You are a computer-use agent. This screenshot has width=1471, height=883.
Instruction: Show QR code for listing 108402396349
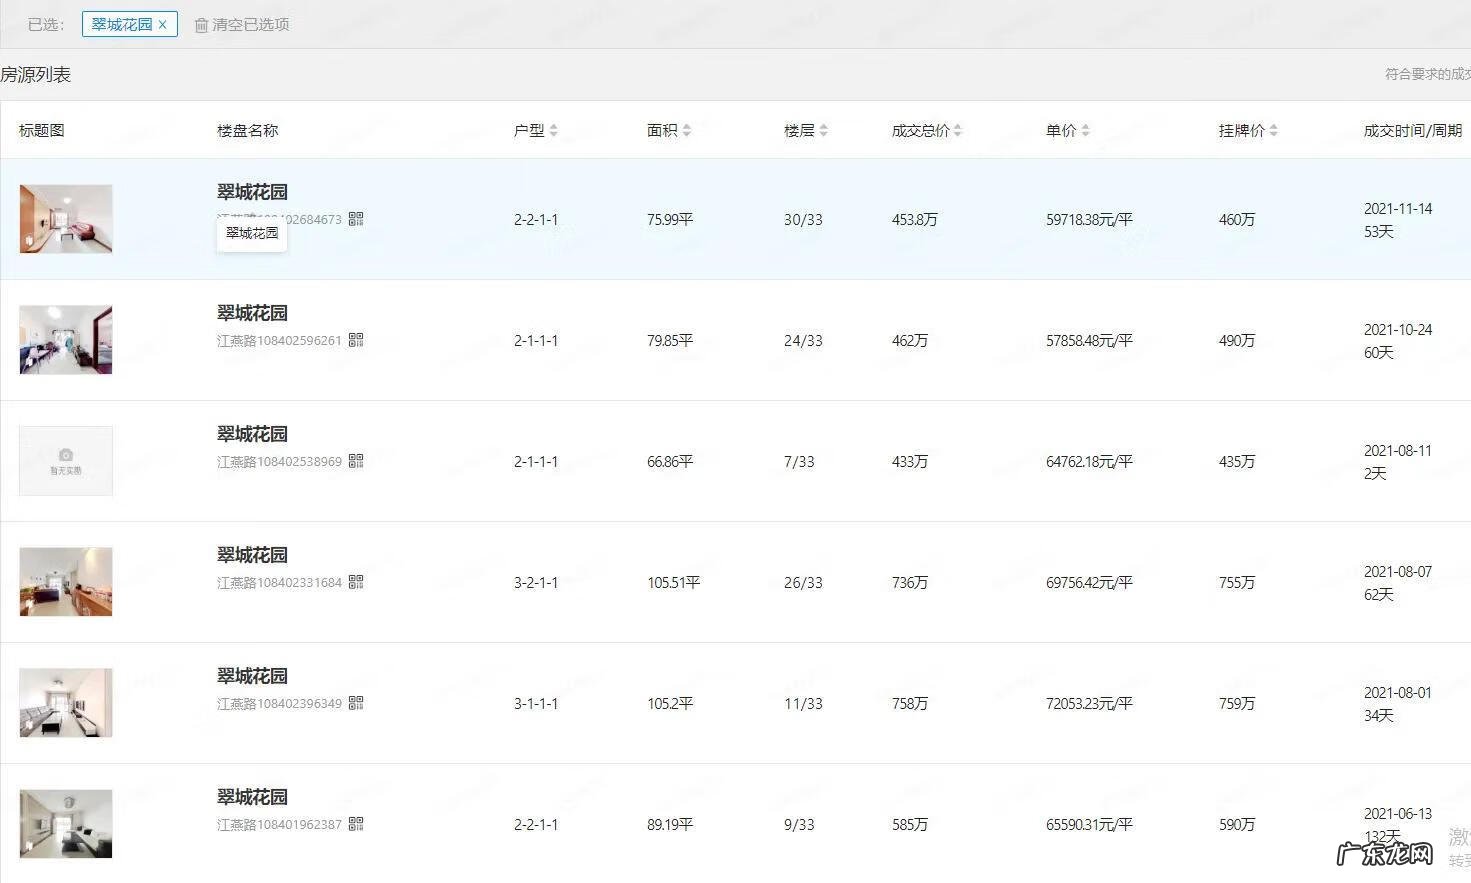click(356, 703)
